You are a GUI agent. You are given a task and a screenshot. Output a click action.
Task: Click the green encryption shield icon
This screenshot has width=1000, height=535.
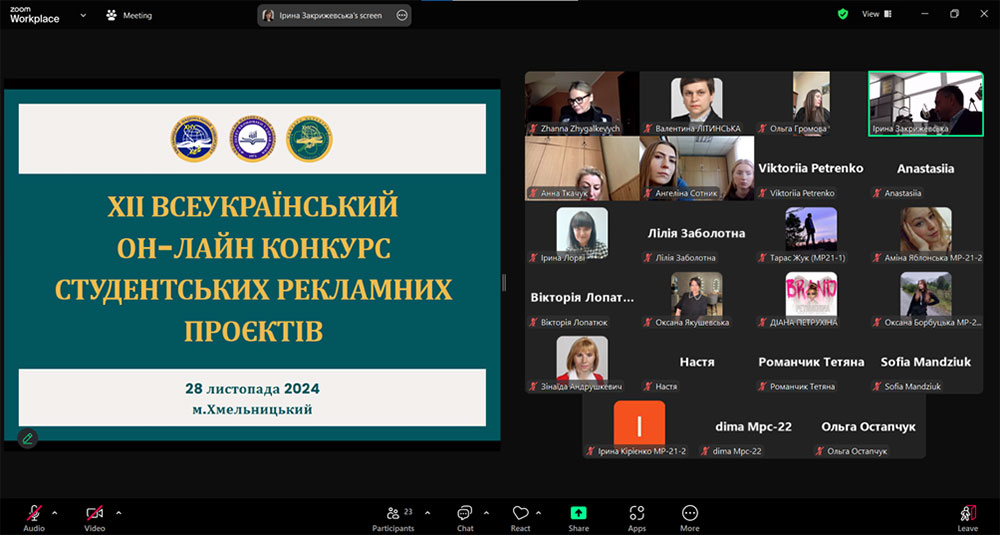(x=843, y=14)
